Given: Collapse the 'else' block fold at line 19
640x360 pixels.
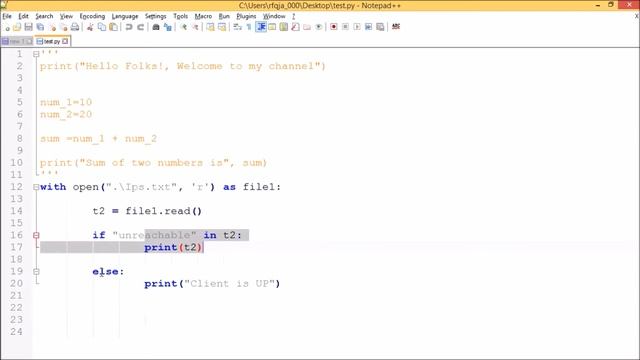Looking at the screenshot, I should tap(36, 271).
